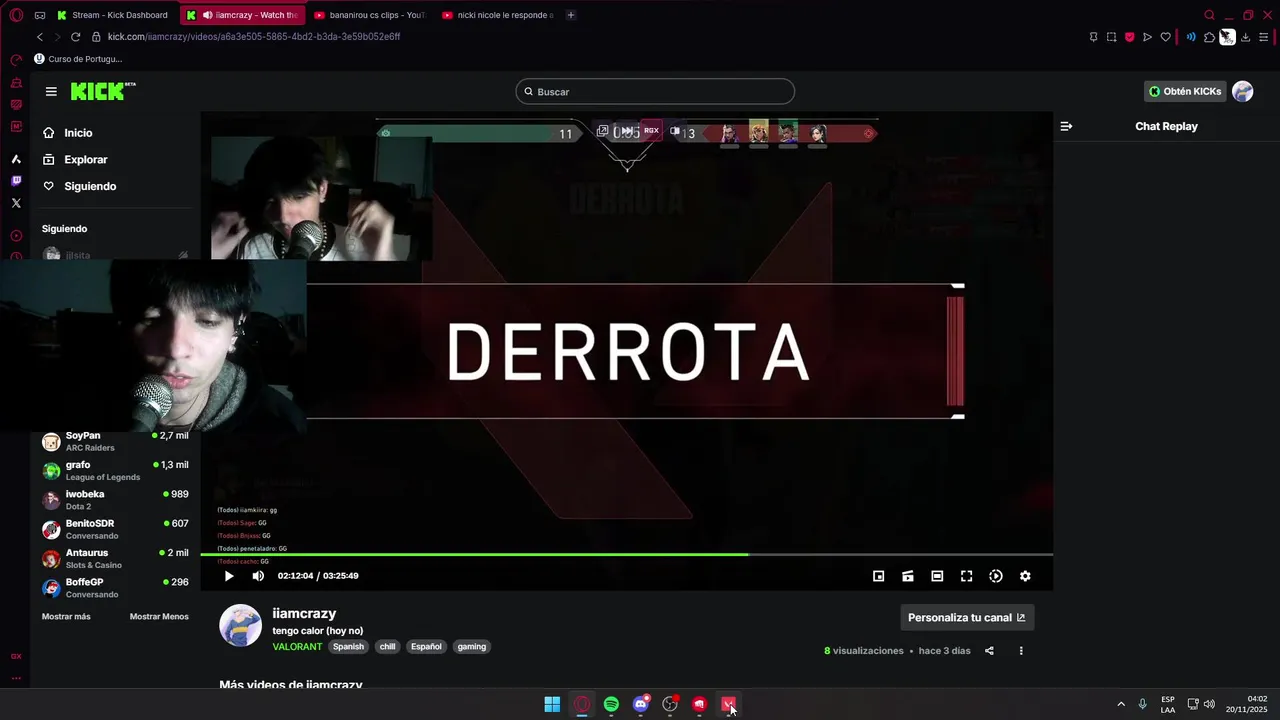Open the Opera workspaces icon

[x=40, y=15]
